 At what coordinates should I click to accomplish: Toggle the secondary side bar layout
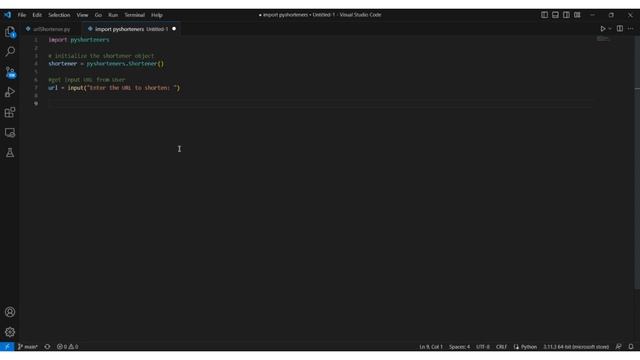coord(566,15)
